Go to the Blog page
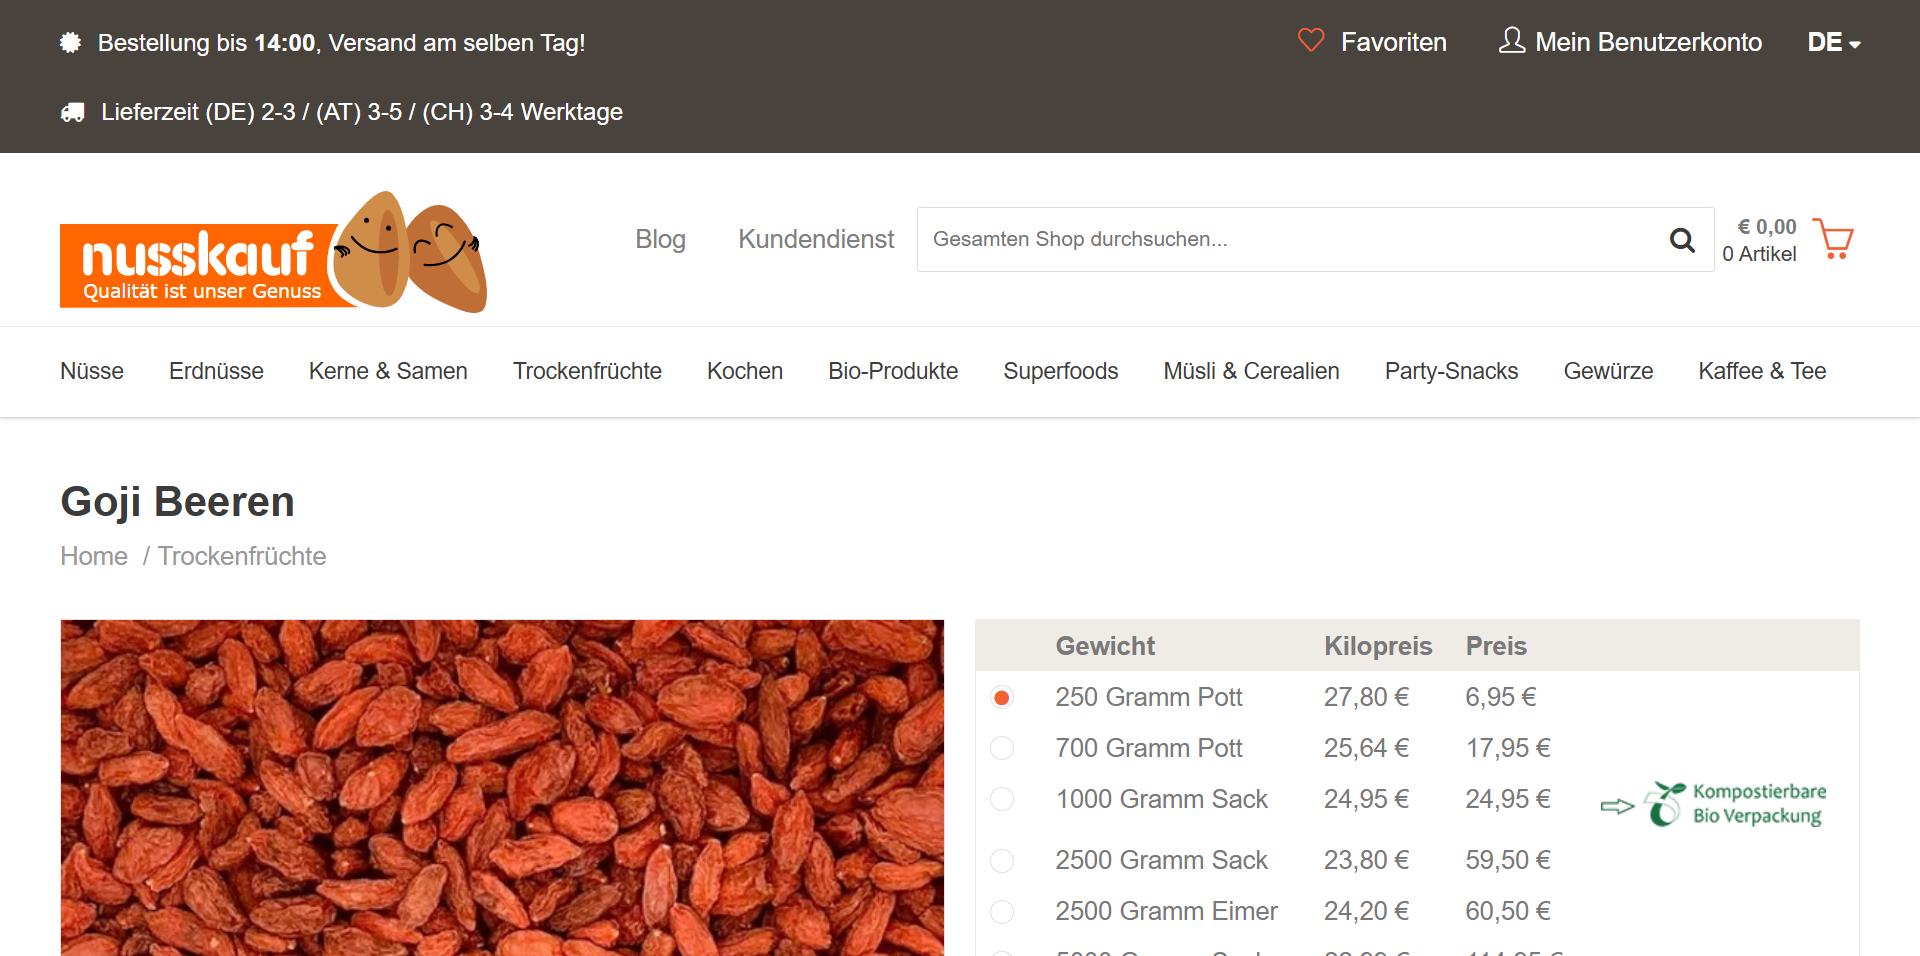Screen dimensions: 1920x956 [660, 239]
